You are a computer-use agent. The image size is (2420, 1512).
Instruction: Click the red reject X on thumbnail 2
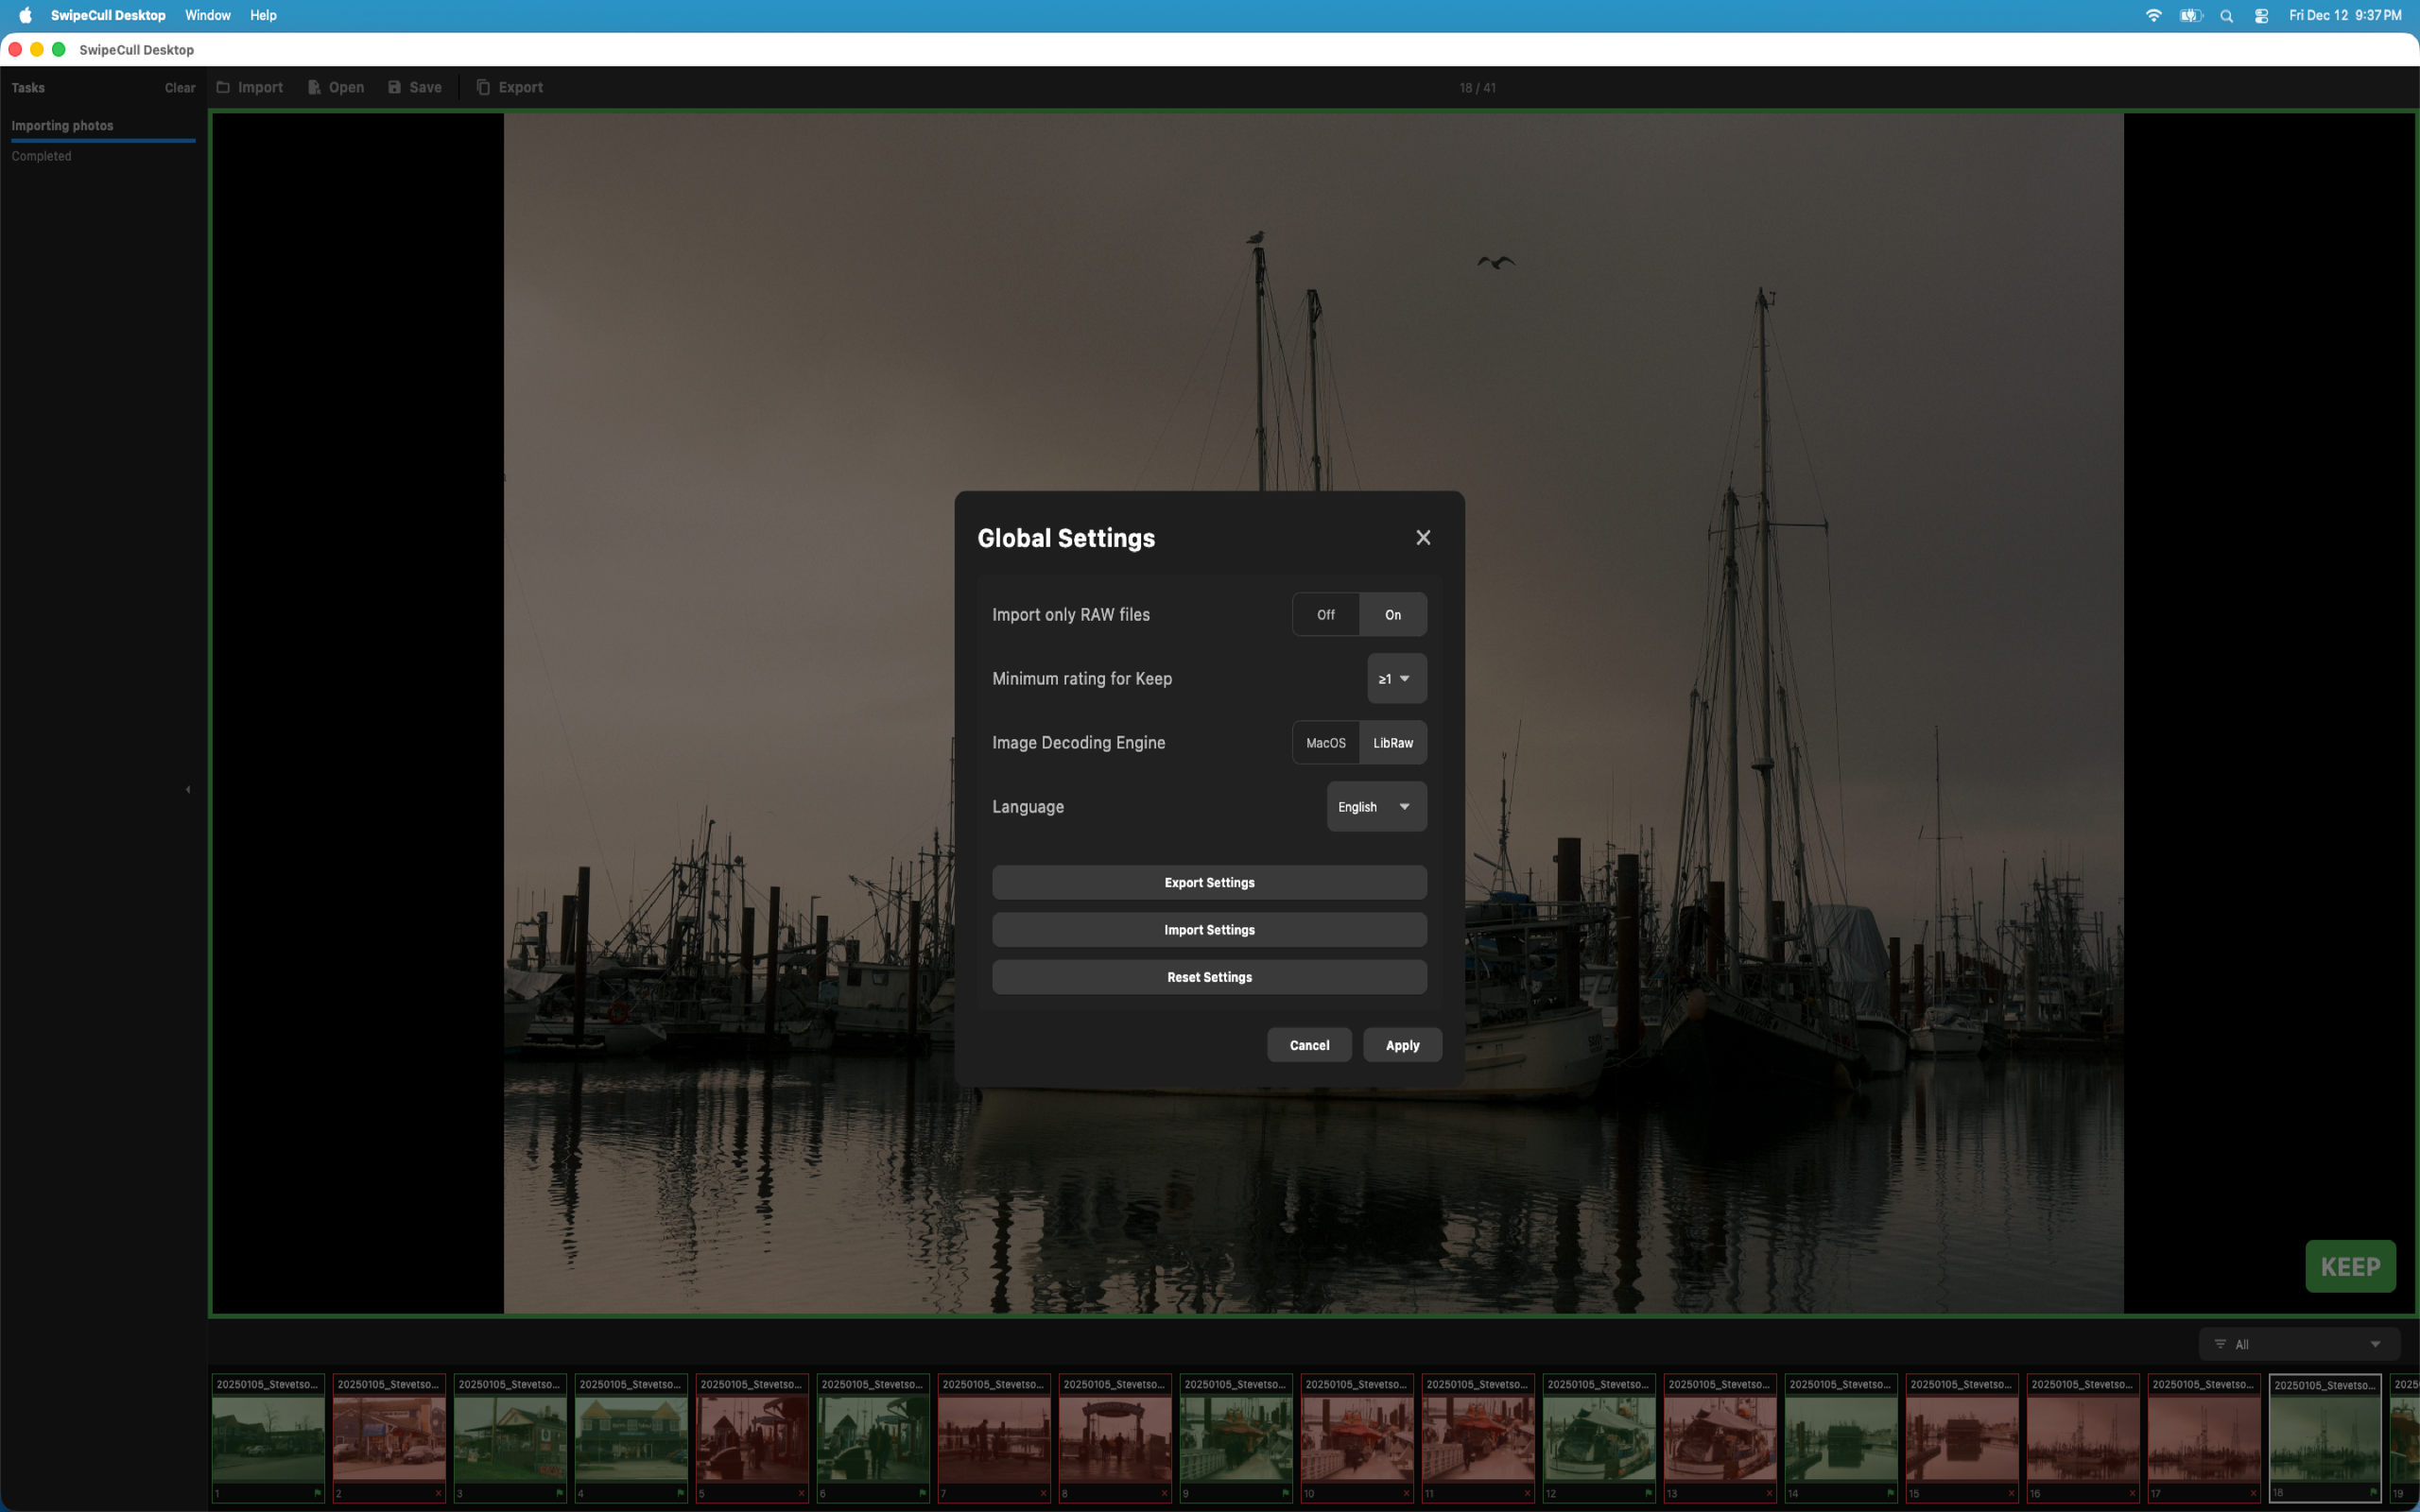point(438,1493)
